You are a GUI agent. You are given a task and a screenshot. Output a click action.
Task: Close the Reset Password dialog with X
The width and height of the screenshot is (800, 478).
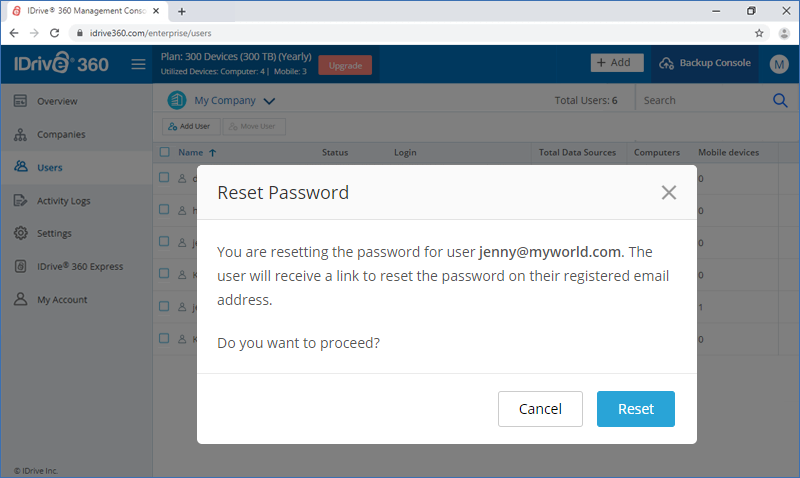click(668, 192)
